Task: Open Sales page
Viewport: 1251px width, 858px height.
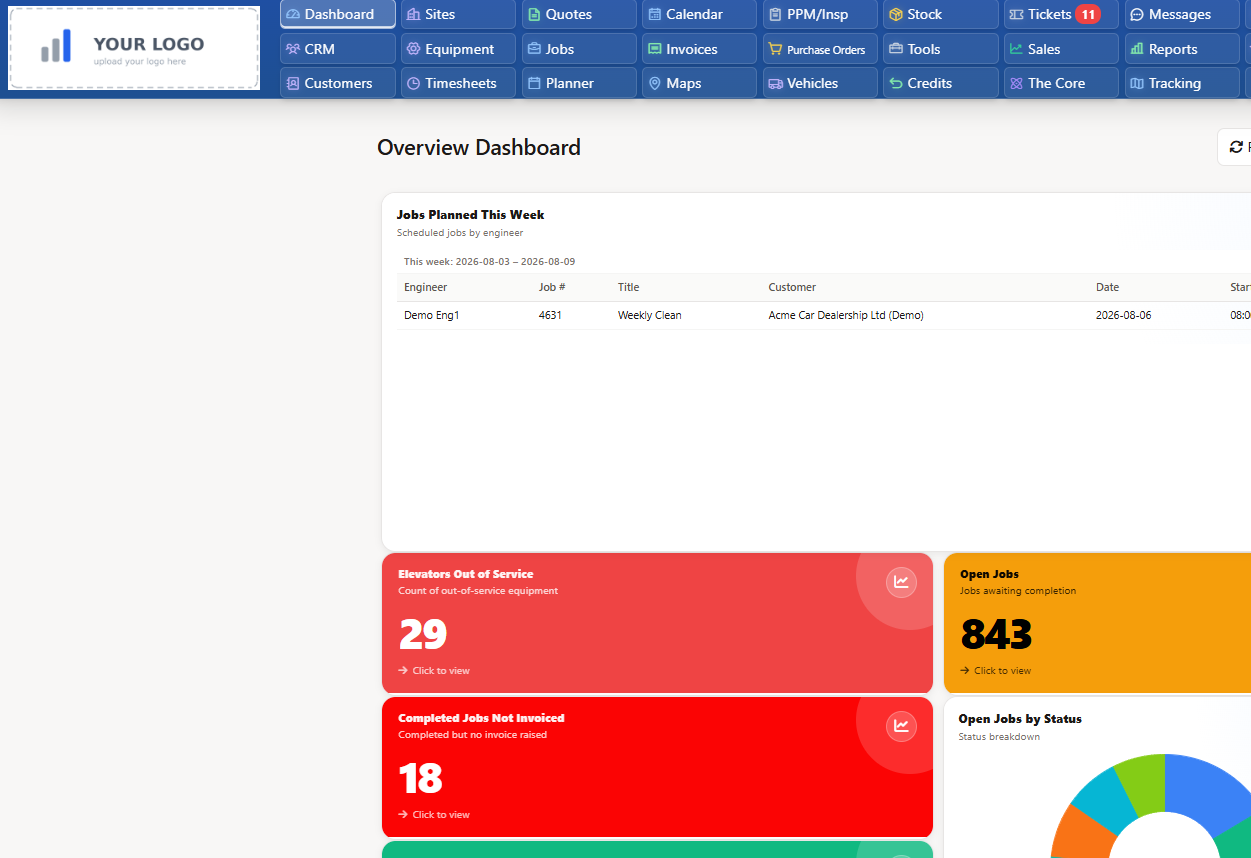Action: [x=1061, y=49]
